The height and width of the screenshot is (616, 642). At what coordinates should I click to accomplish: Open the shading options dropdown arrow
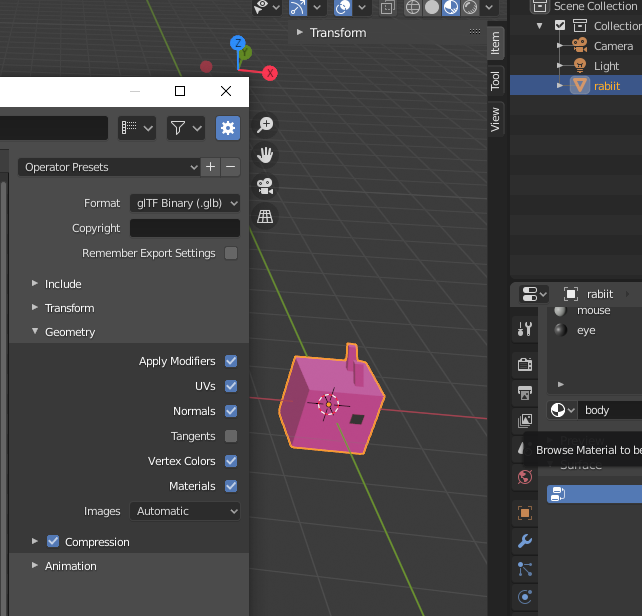(489, 7)
